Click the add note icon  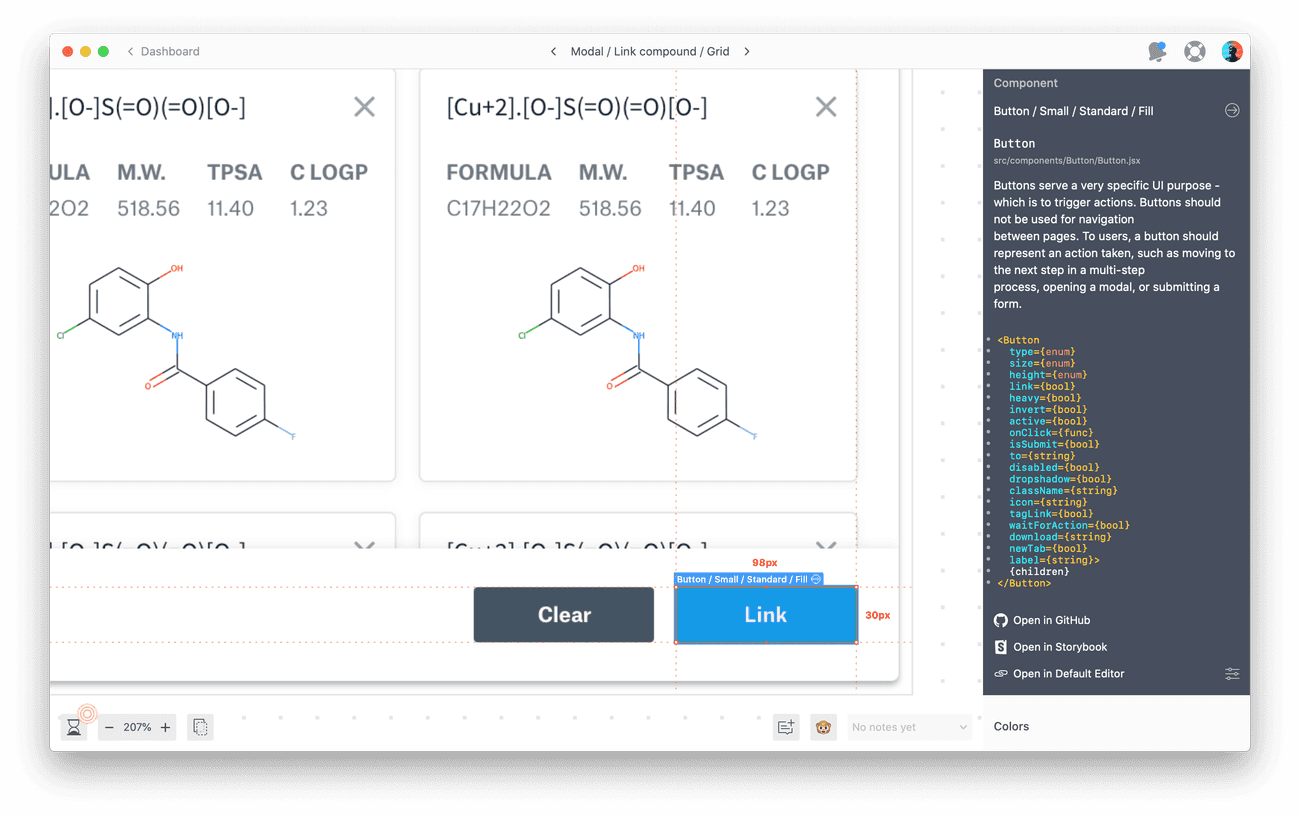coord(786,728)
